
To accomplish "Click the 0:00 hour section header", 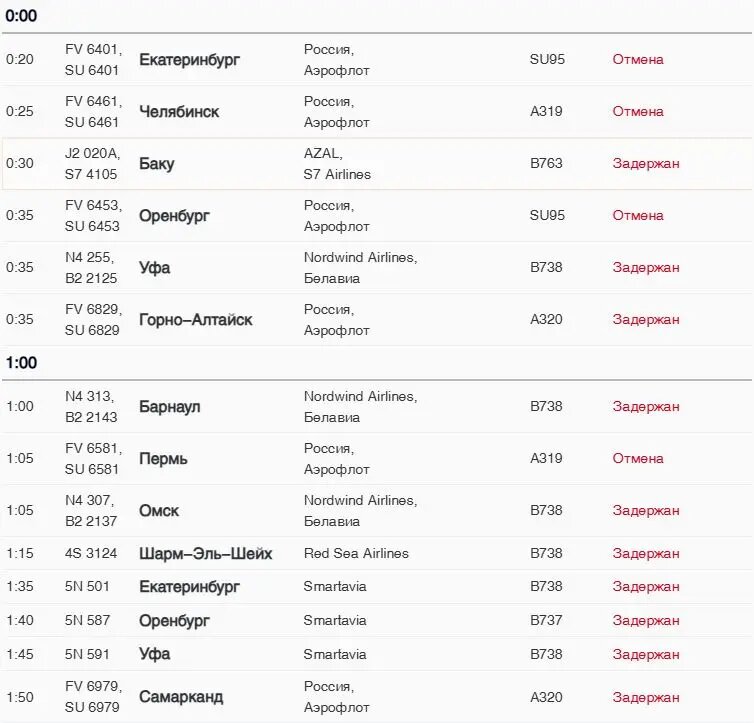I will [21, 16].
